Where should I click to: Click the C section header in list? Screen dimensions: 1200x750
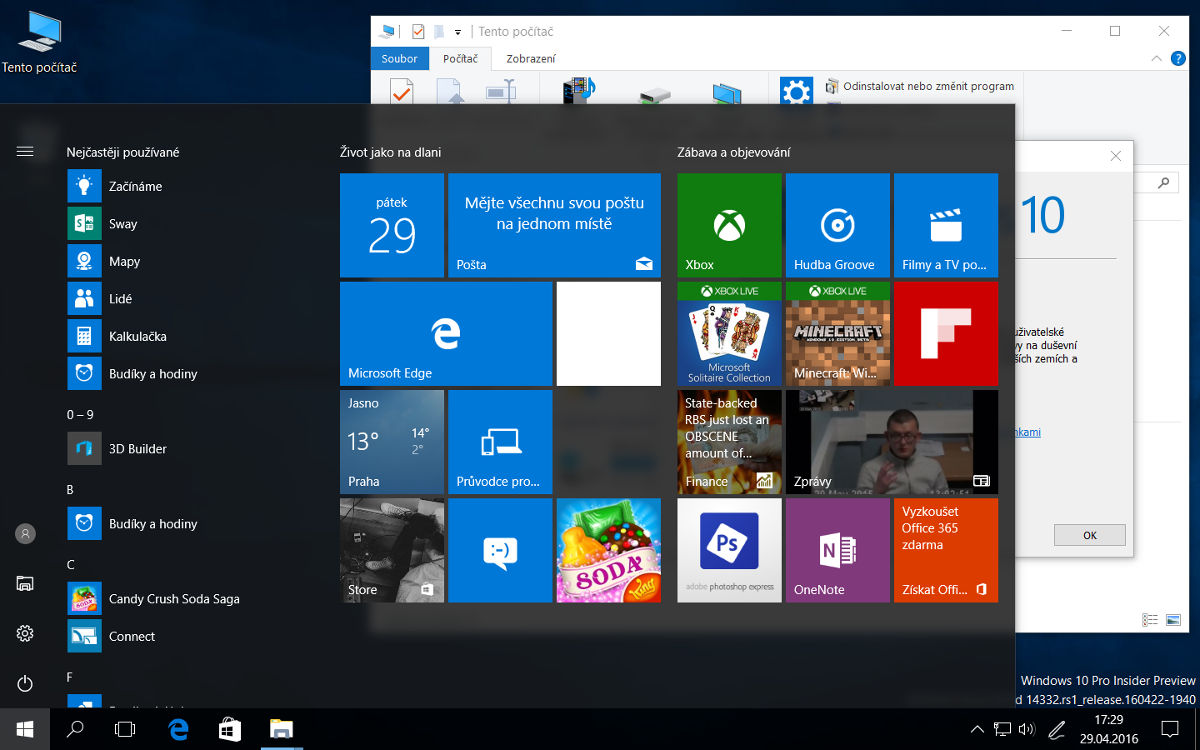[x=70, y=564]
